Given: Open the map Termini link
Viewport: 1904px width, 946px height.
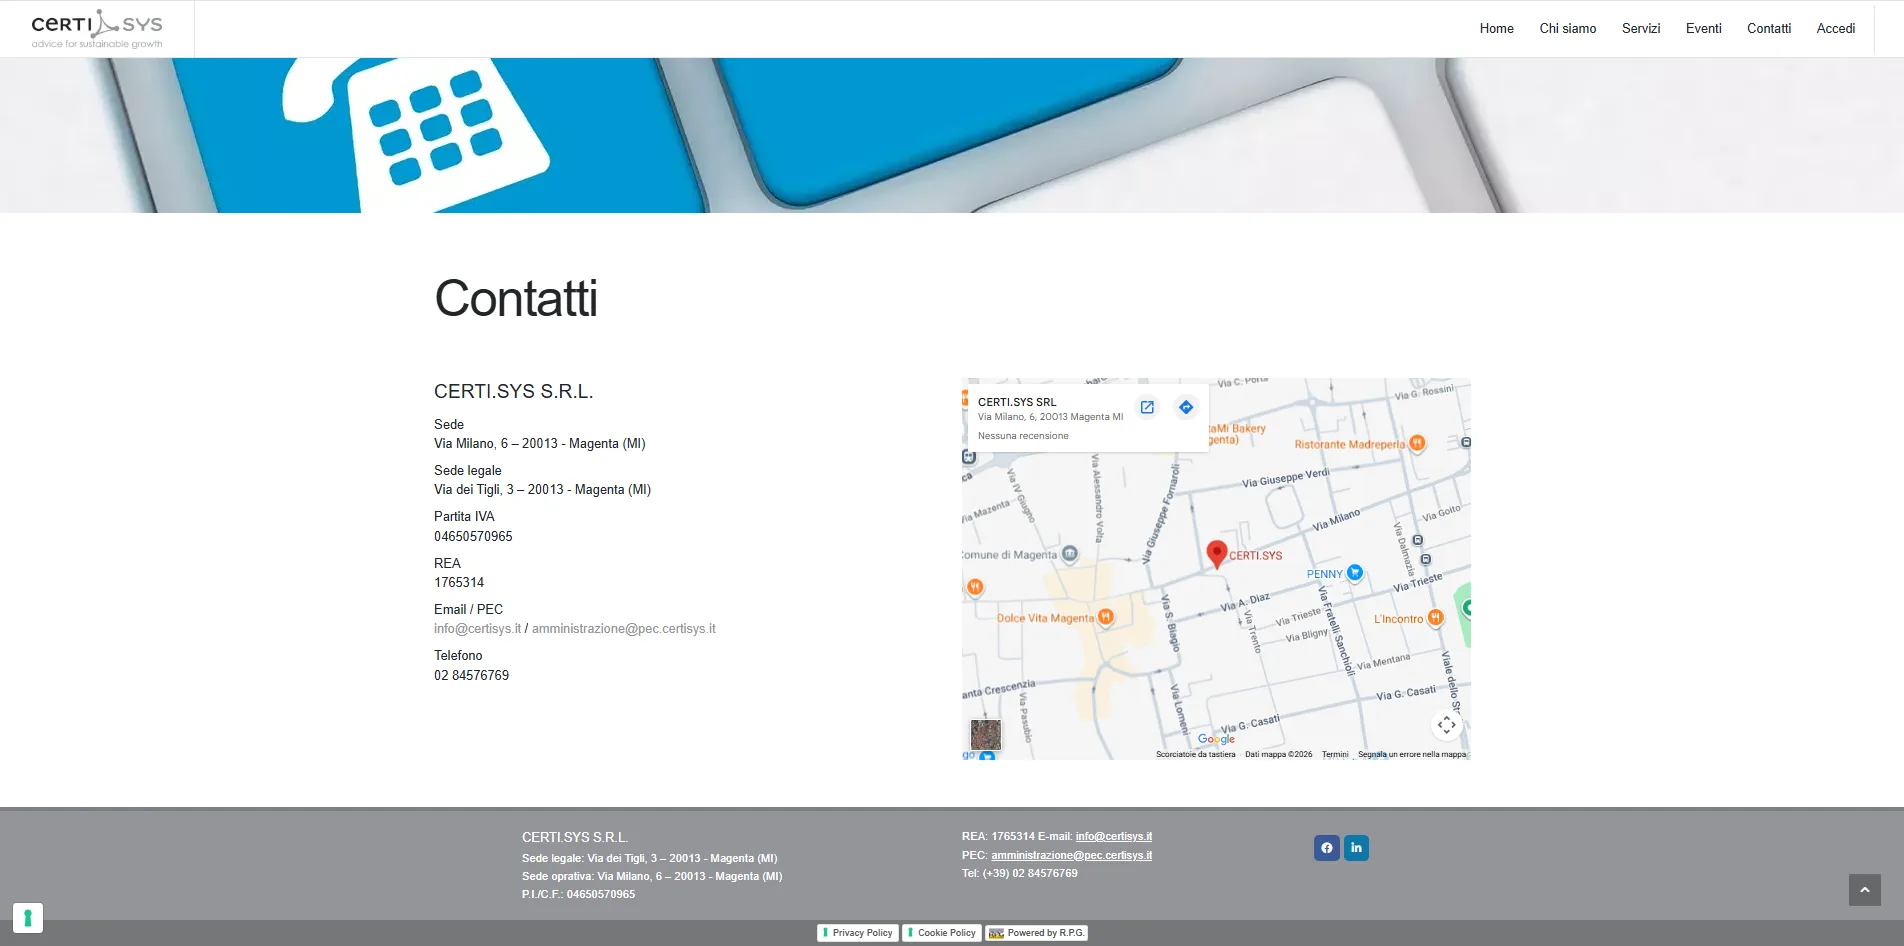Looking at the screenshot, I should 1334,755.
